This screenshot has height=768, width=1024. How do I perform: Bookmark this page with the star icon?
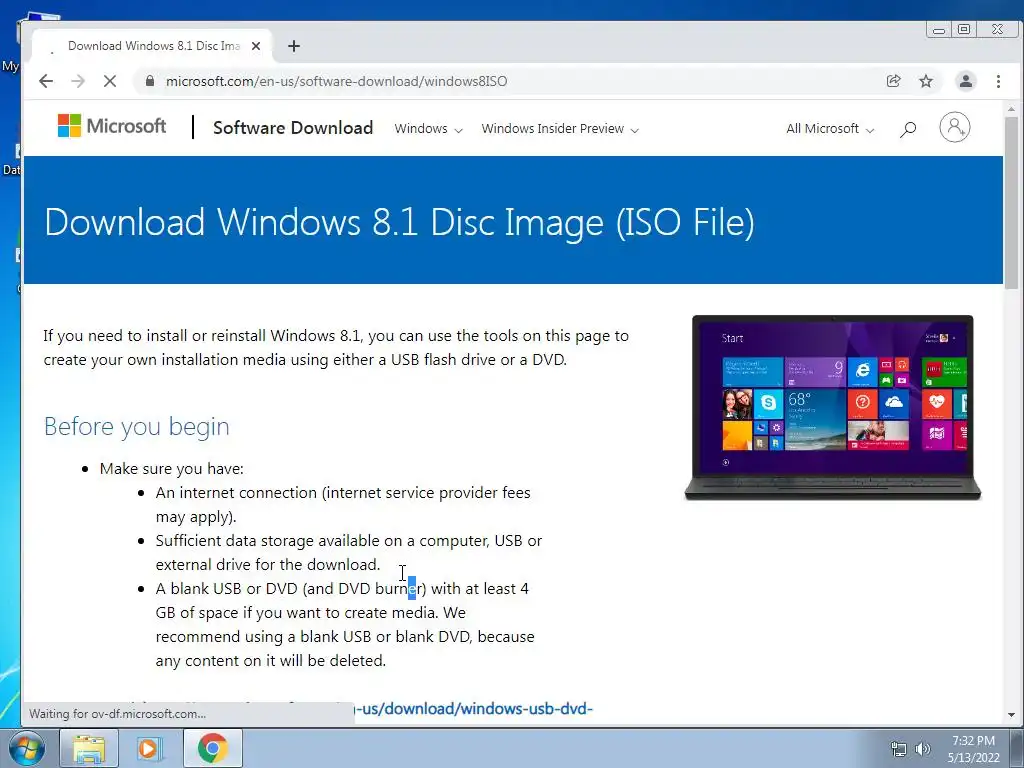pyautogui.click(x=926, y=81)
